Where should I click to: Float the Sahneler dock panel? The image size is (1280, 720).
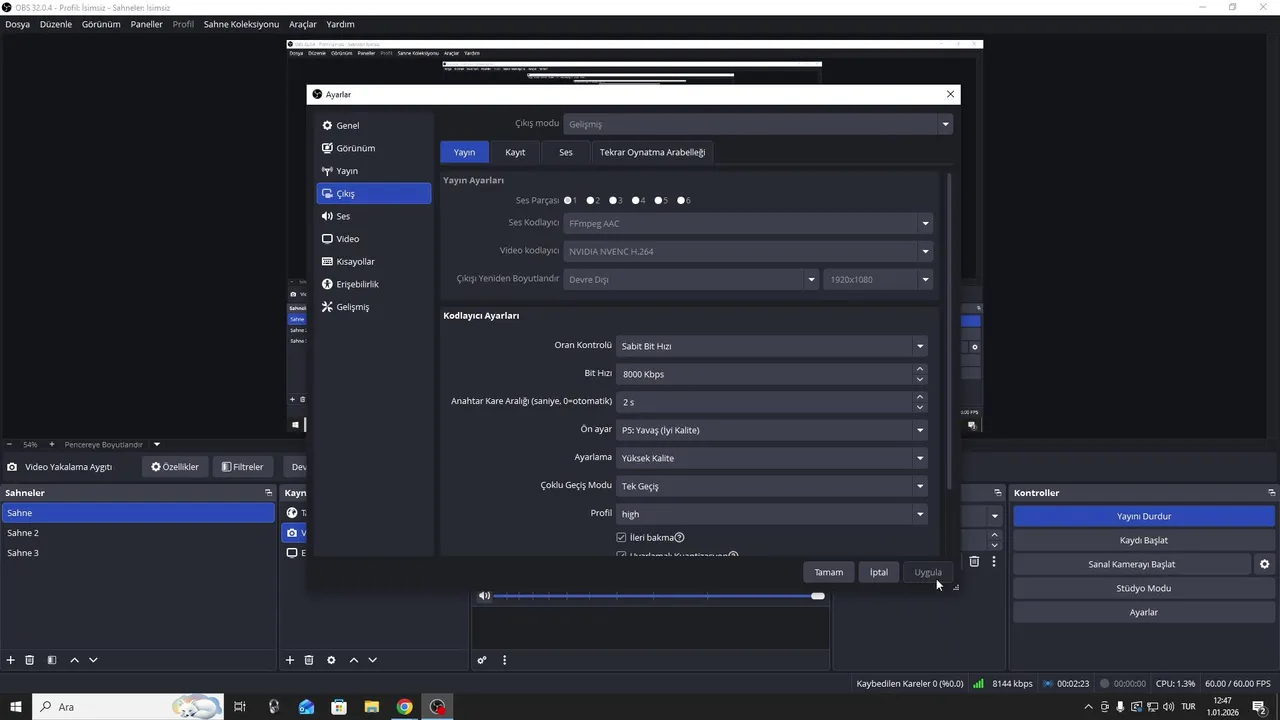268,493
